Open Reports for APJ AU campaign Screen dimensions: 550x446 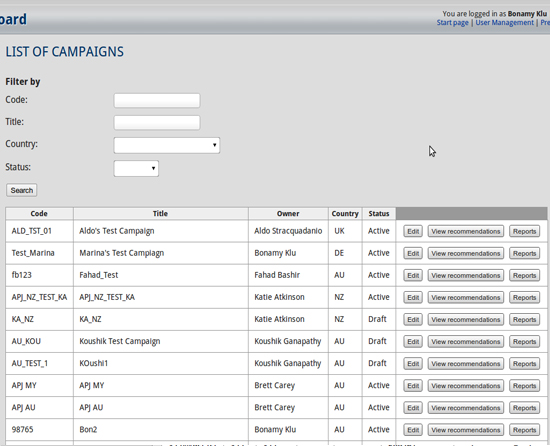[x=524, y=408]
